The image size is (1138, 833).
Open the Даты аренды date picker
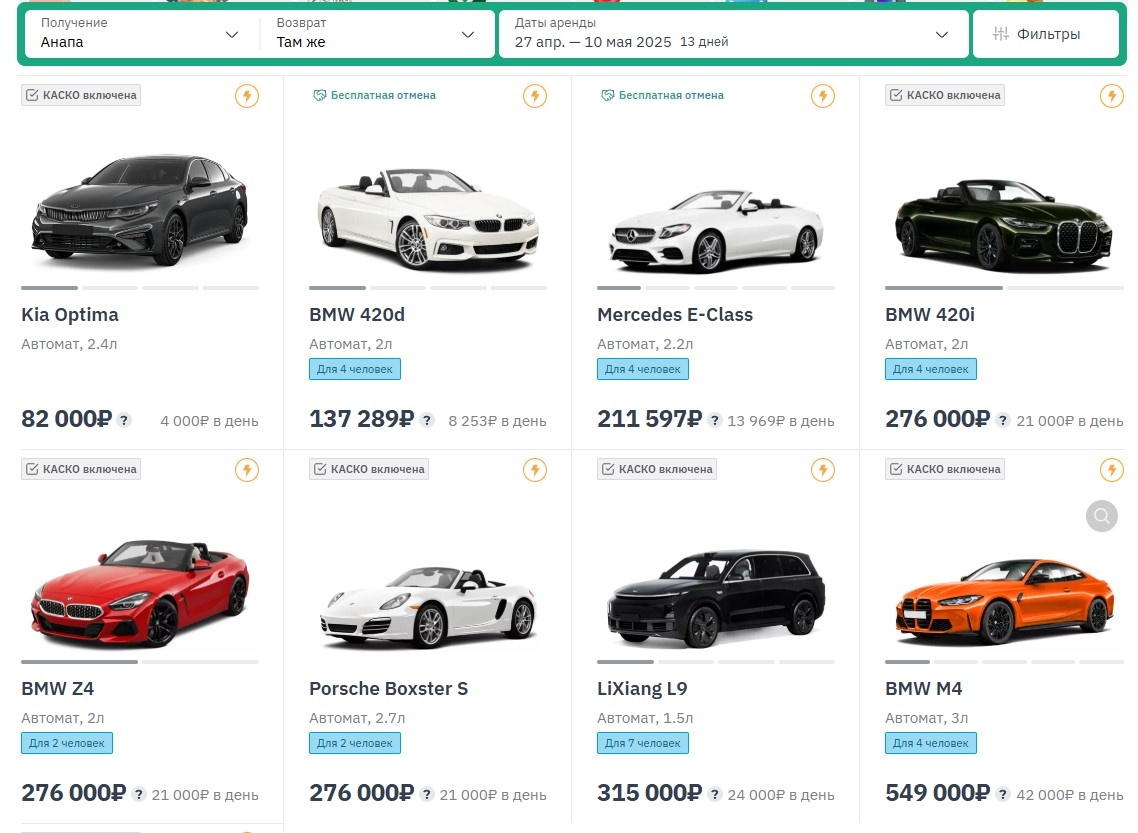[731, 34]
